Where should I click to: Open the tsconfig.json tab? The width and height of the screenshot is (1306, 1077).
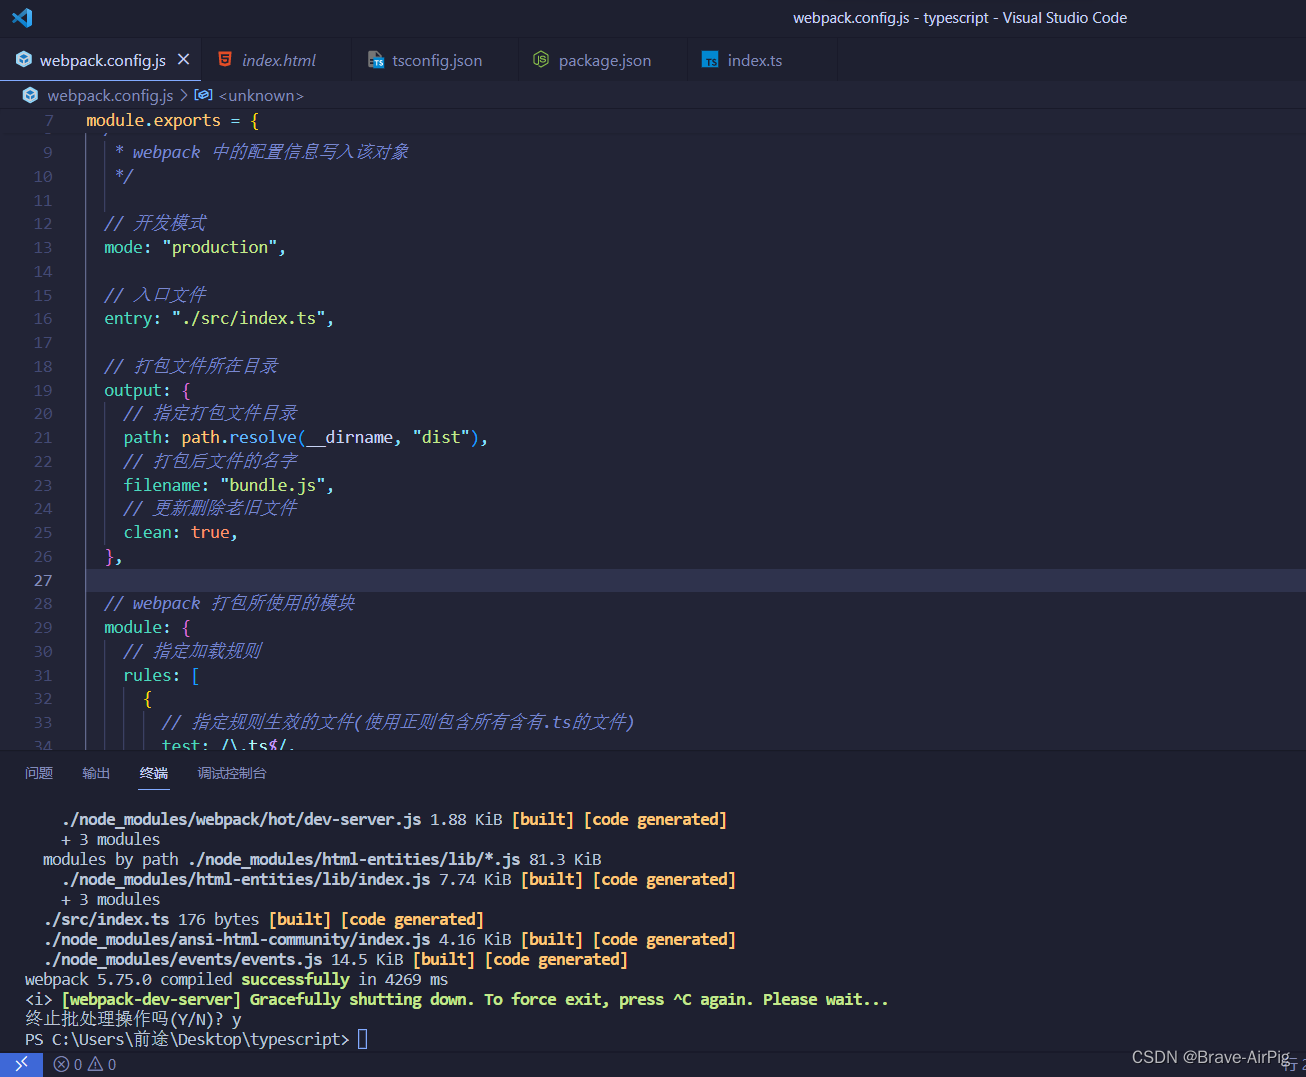point(437,61)
